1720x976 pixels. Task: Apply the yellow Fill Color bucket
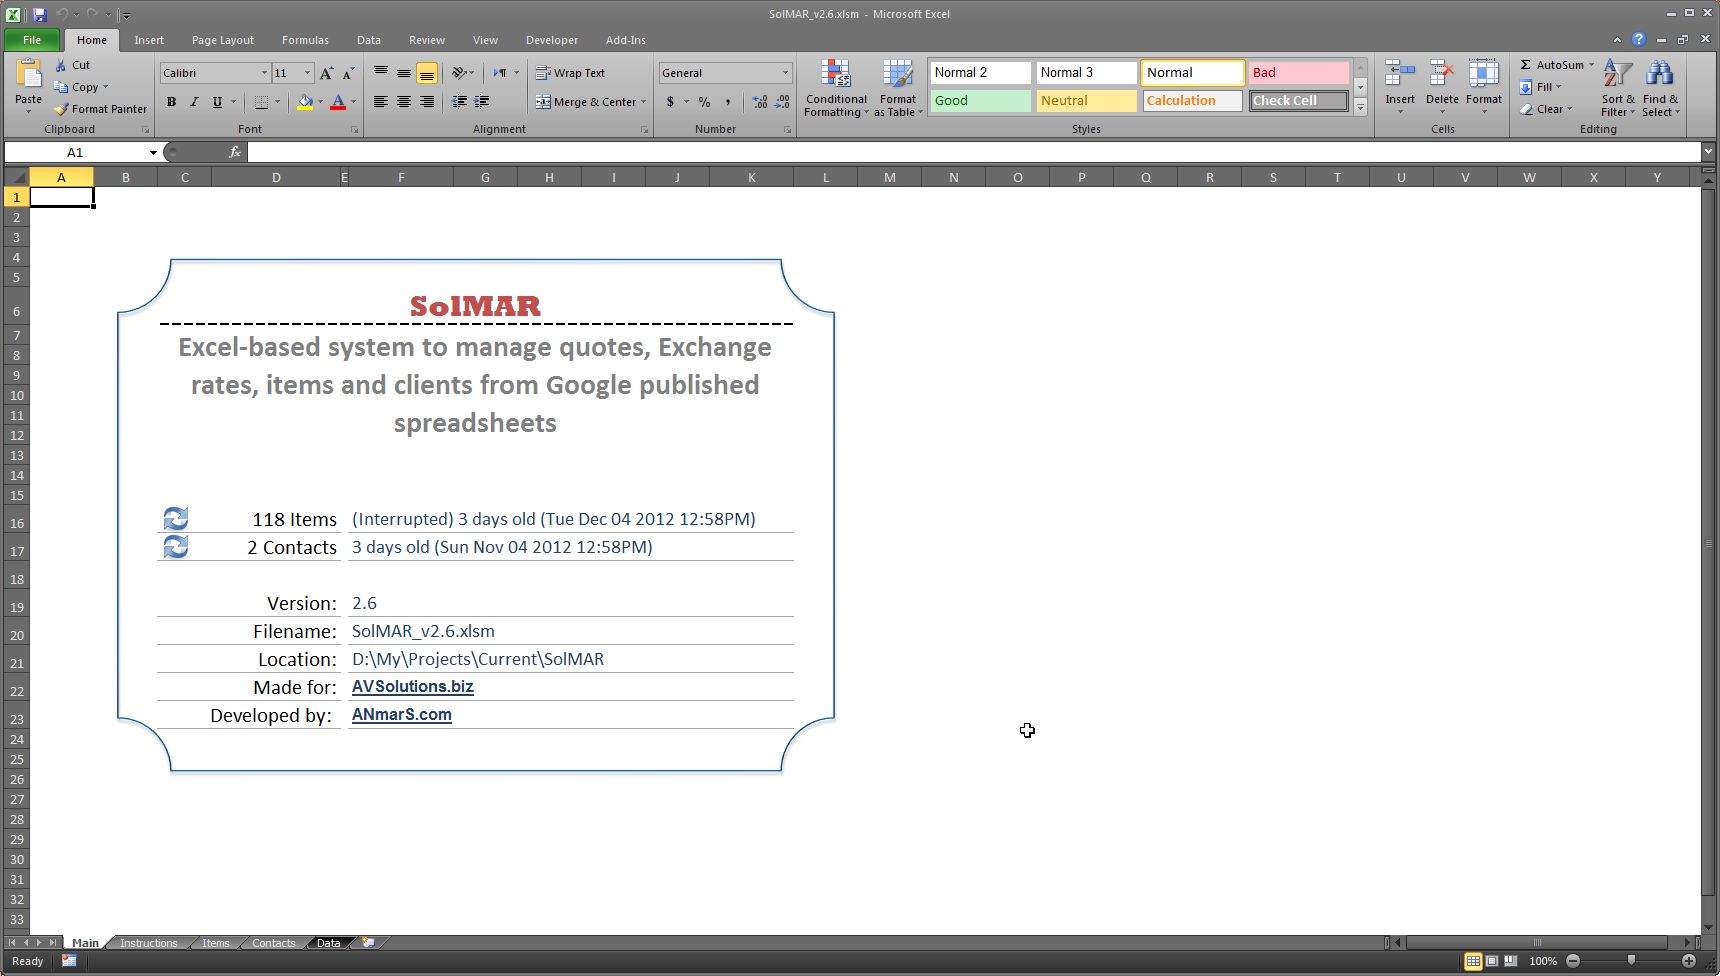[x=305, y=102]
